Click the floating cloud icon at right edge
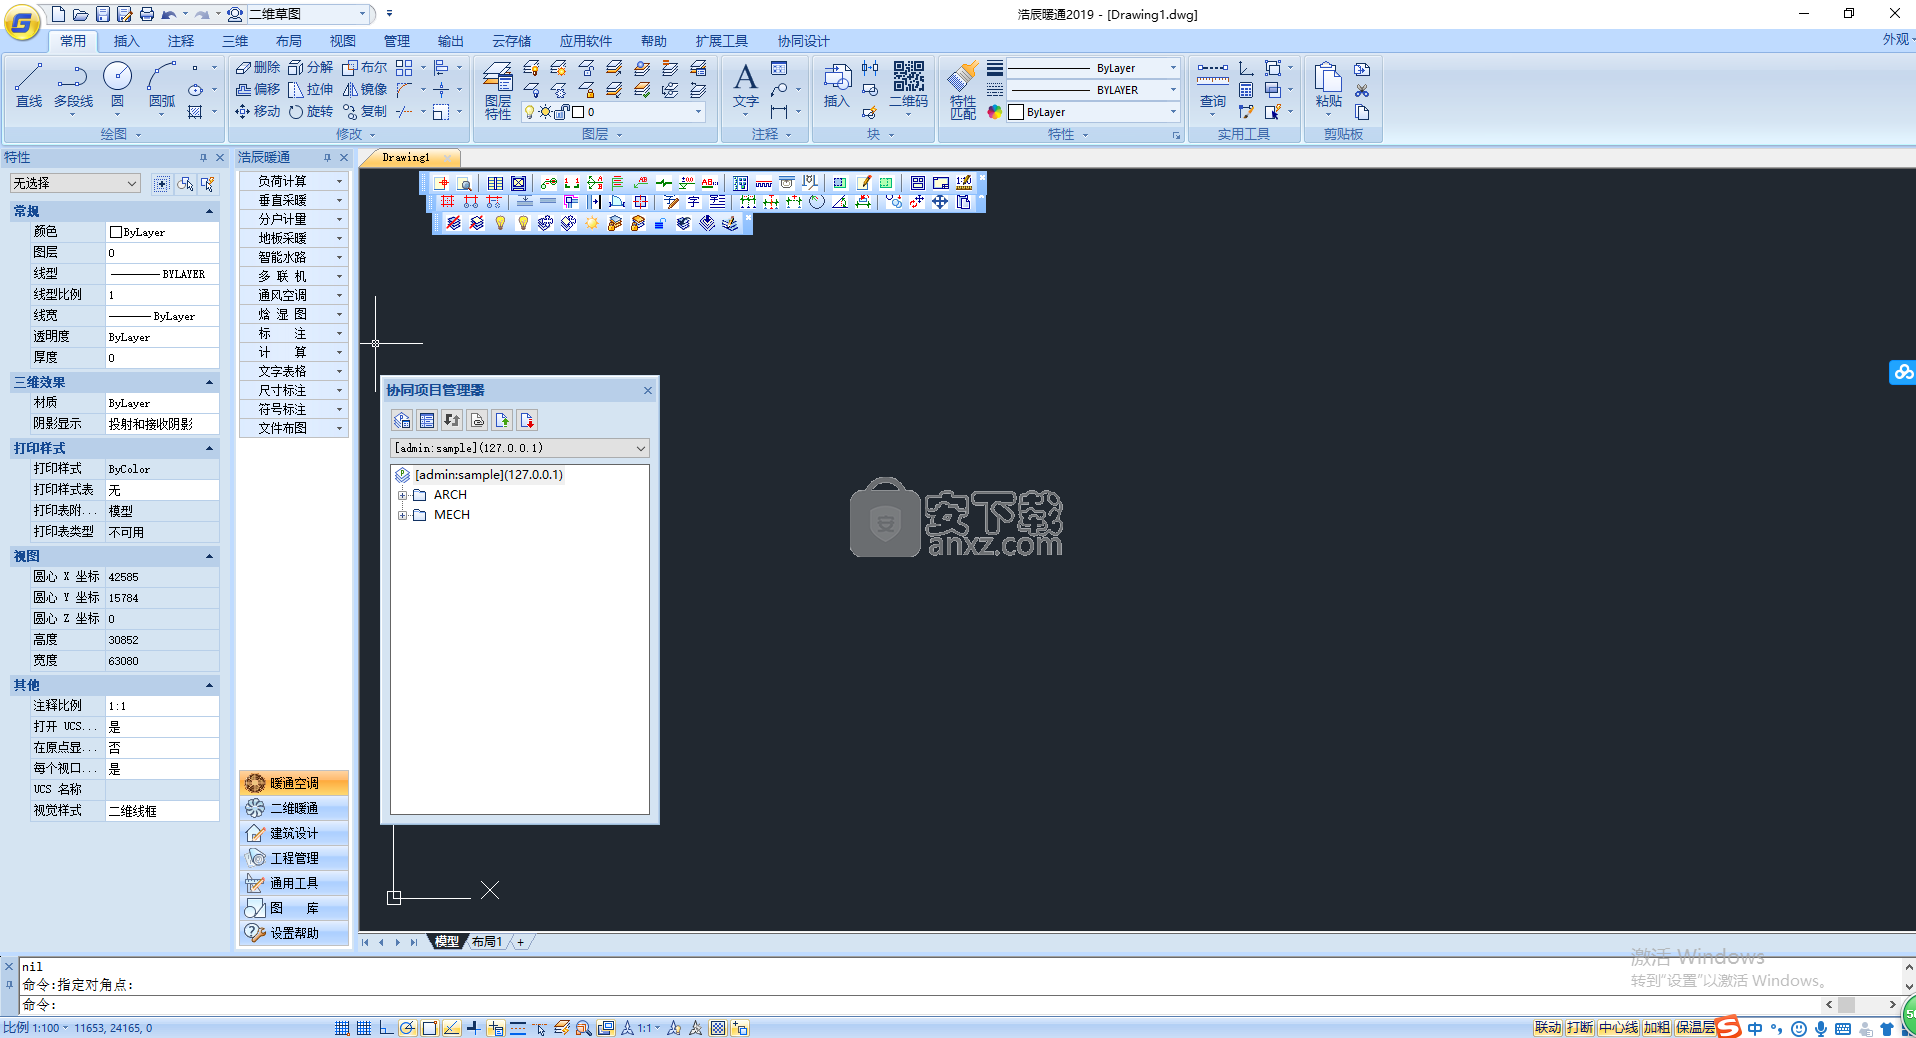1916x1038 pixels. tap(1902, 372)
